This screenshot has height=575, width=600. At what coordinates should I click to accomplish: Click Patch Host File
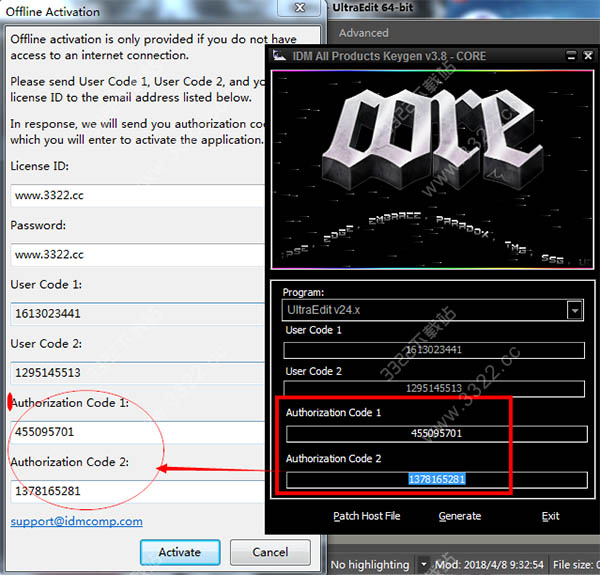pyautogui.click(x=366, y=516)
